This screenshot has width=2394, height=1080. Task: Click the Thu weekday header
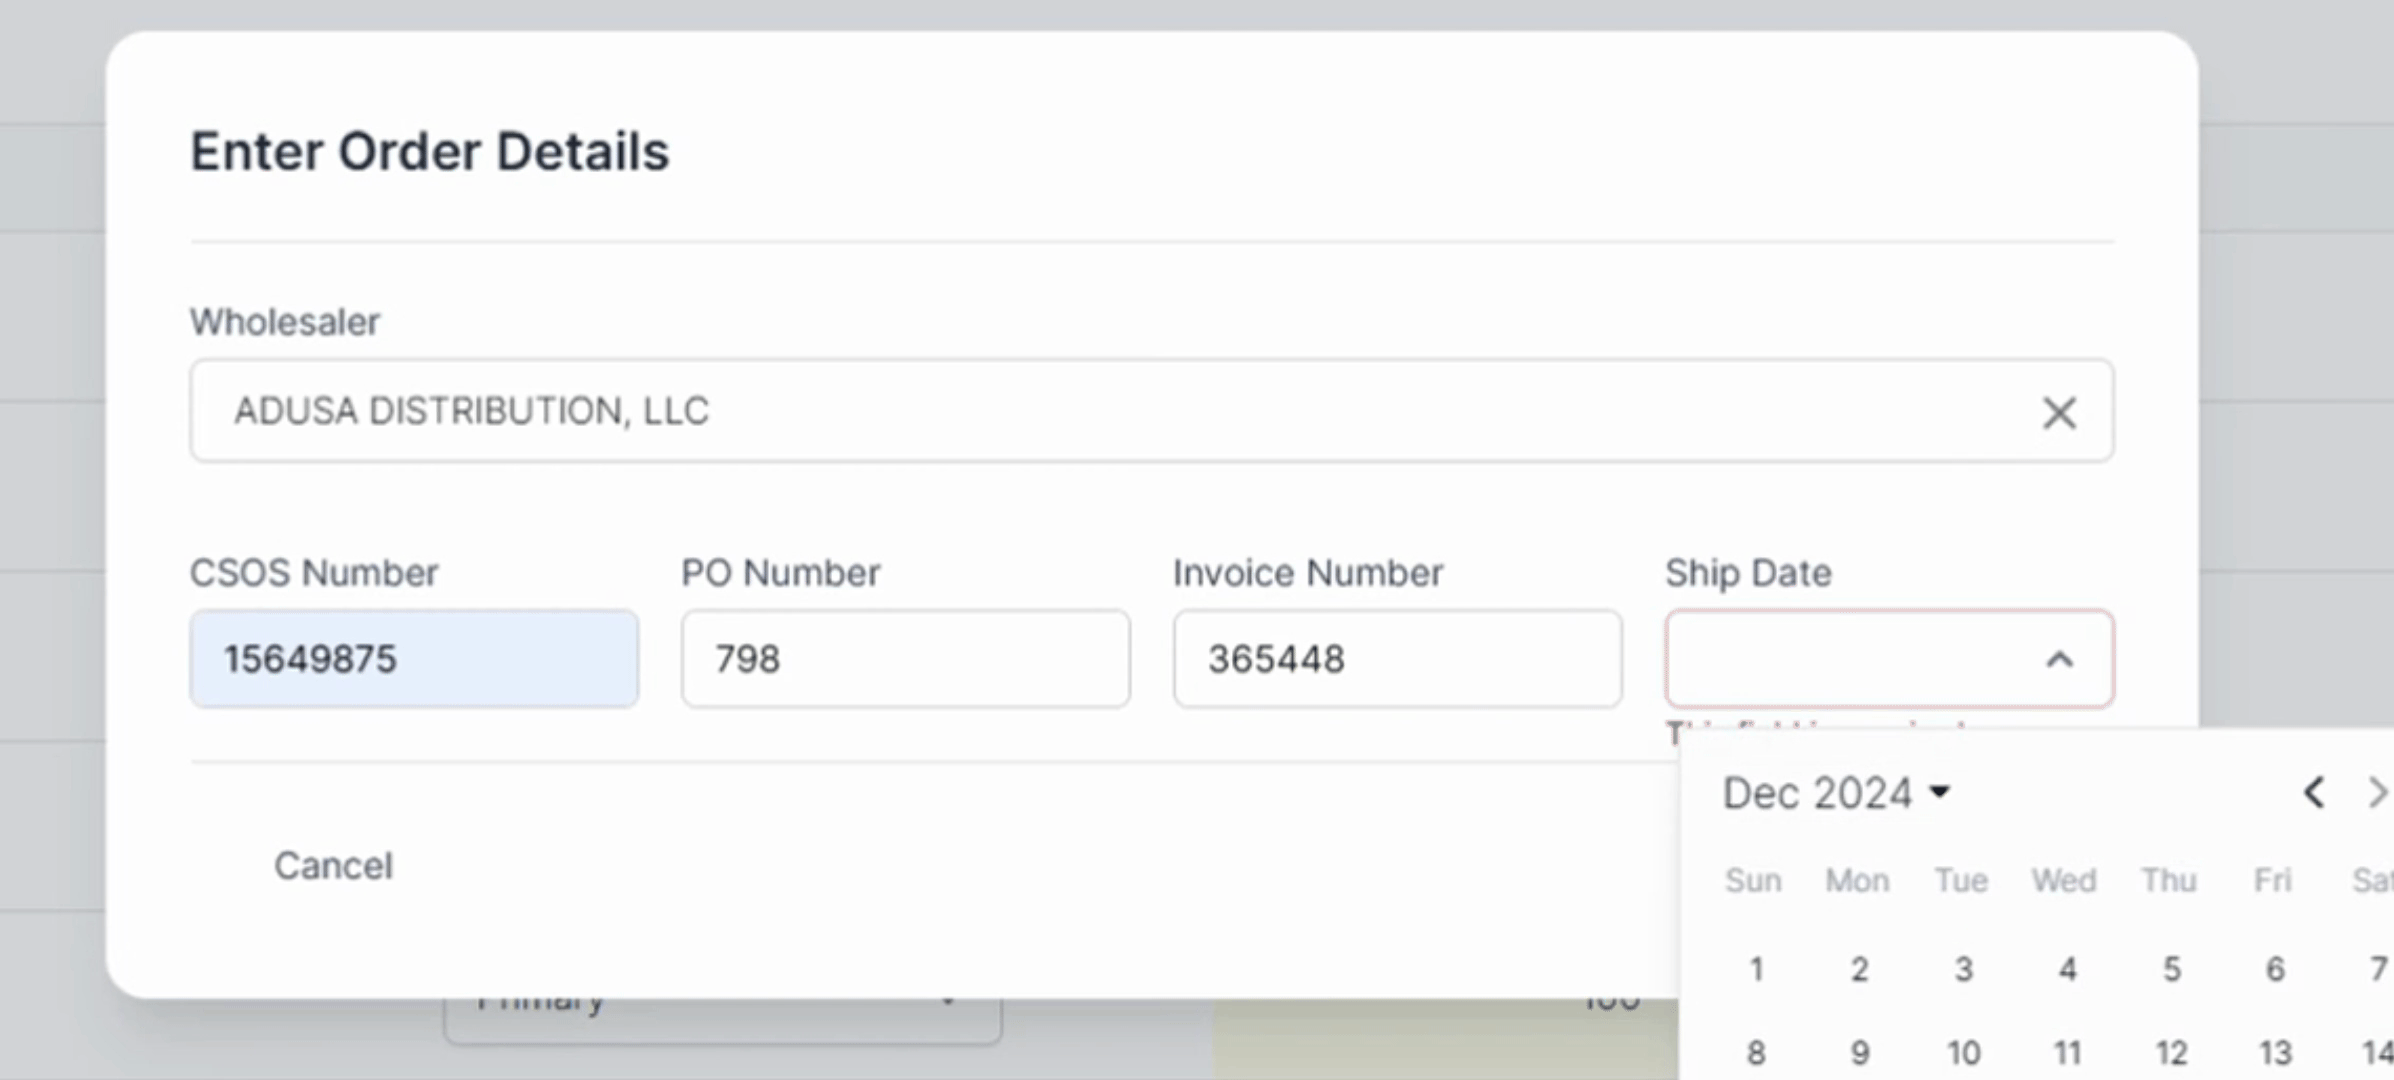[x=2168, y=880]
